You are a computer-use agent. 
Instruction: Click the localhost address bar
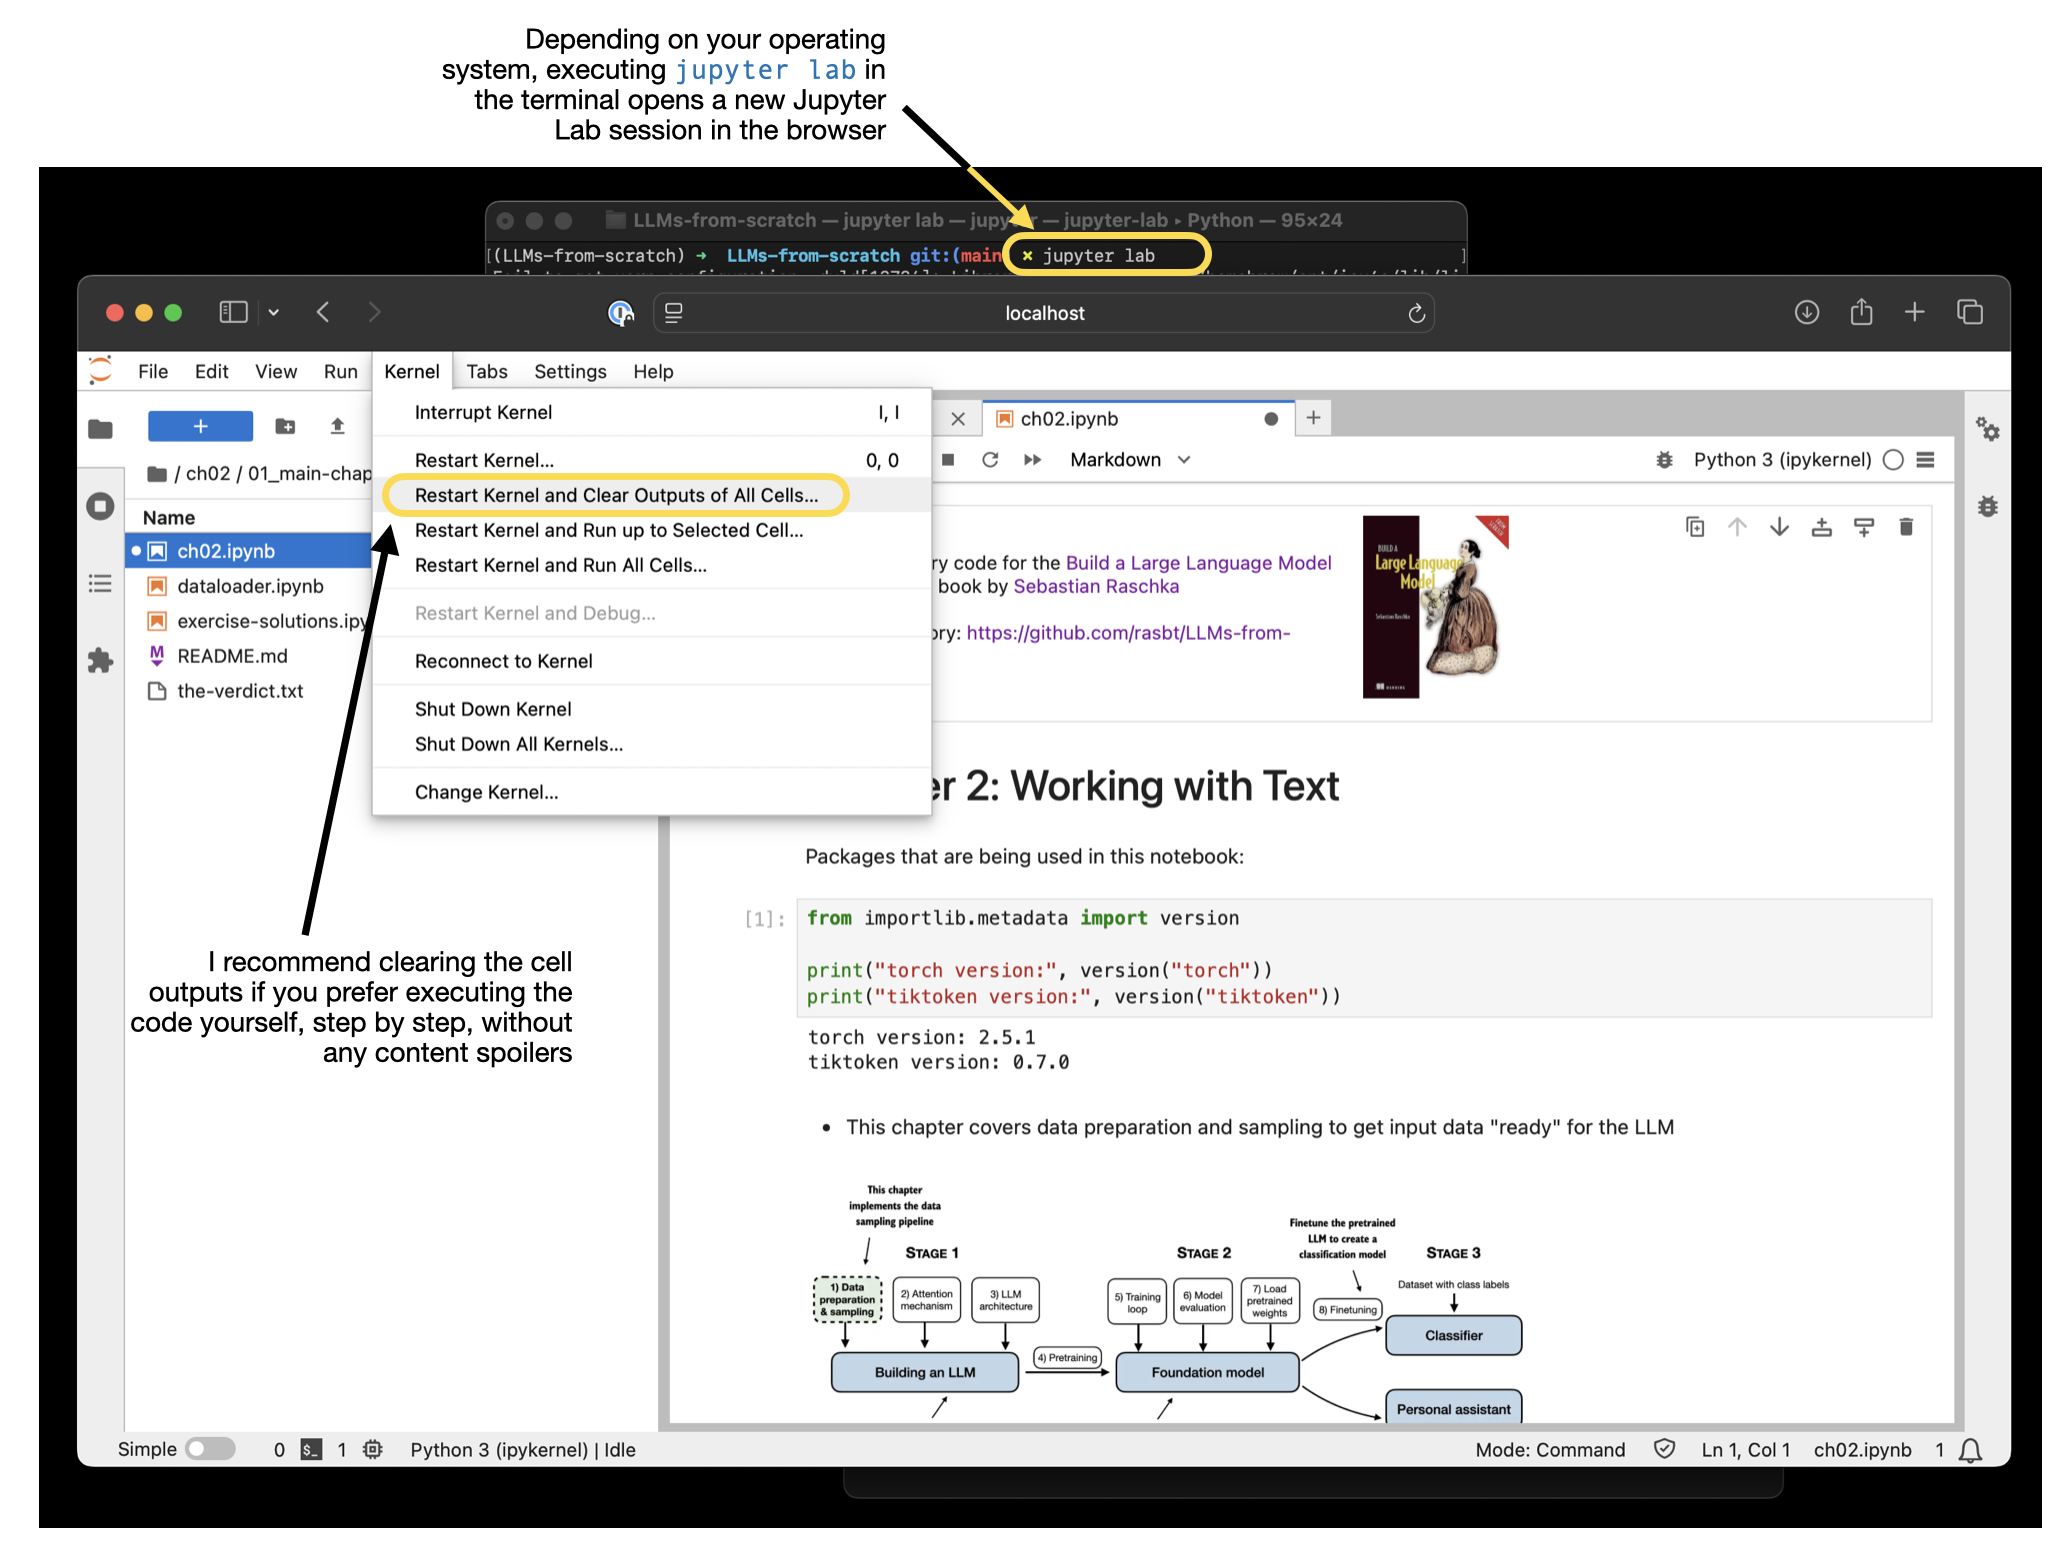pos(1044,313)
